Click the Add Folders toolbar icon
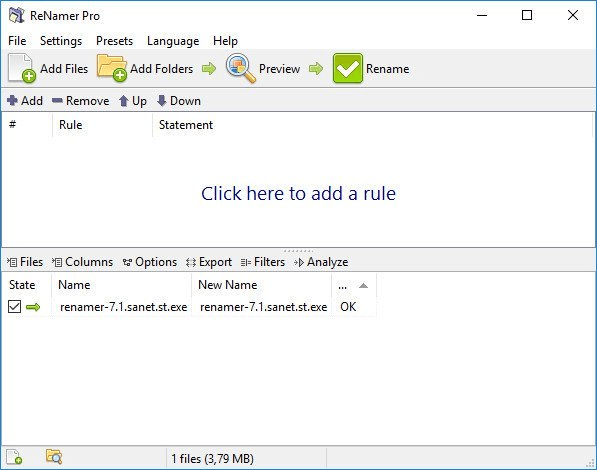The width and height of the screenshot is (597, 470). tap(112, 68)
